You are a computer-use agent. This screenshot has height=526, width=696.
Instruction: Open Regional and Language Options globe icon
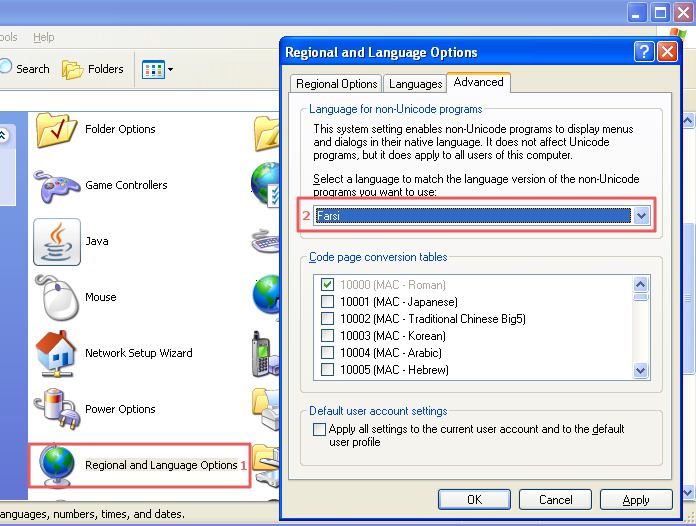coord(57,465)
